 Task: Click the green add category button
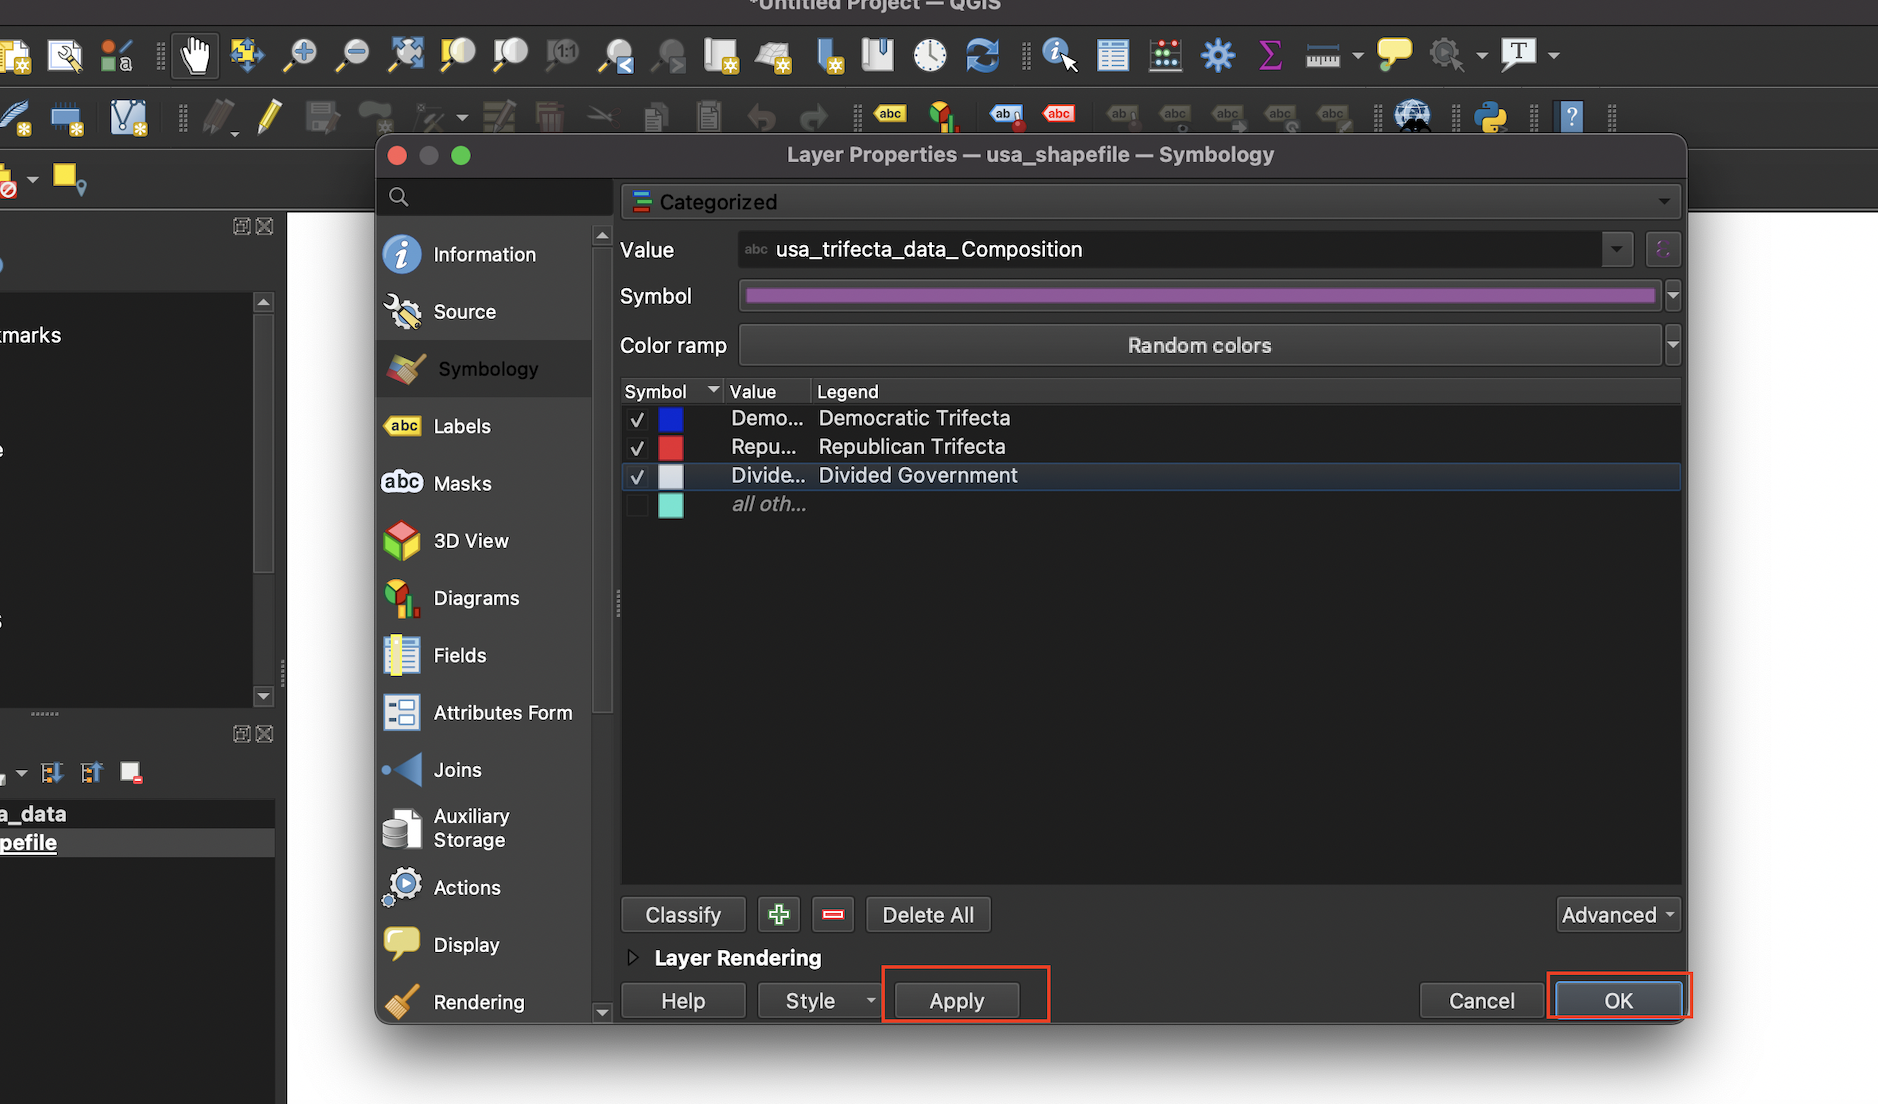click(x=778, y=914)
